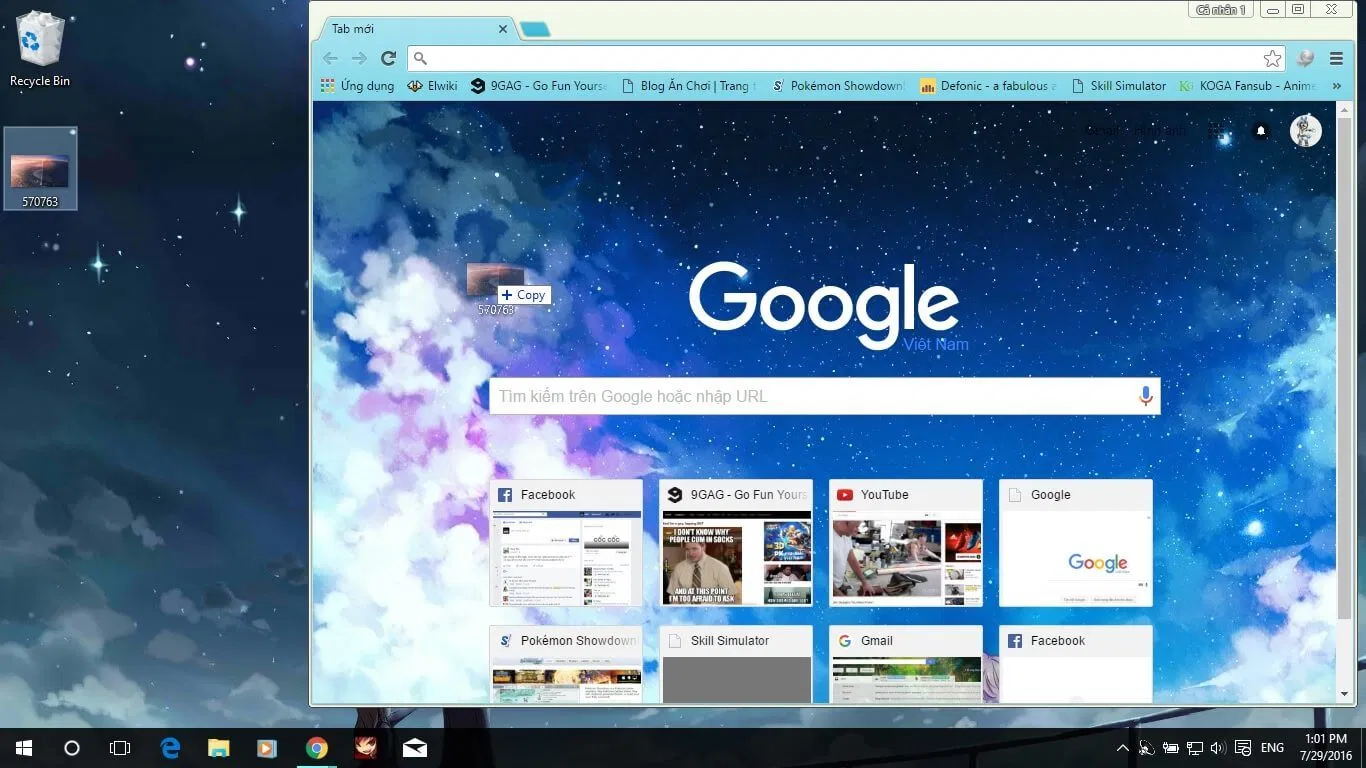Click the Google account avatar
Screen dimensions: 1366x768
(x=1305, y=131)
